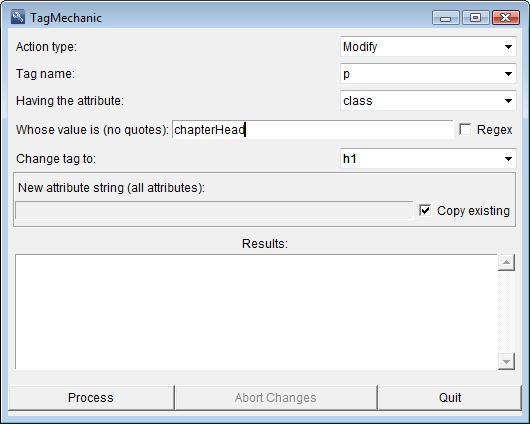The image size is (530, 424).
Task: Uncheck the Copy existing checkbox
Action: tap(425, 210)
